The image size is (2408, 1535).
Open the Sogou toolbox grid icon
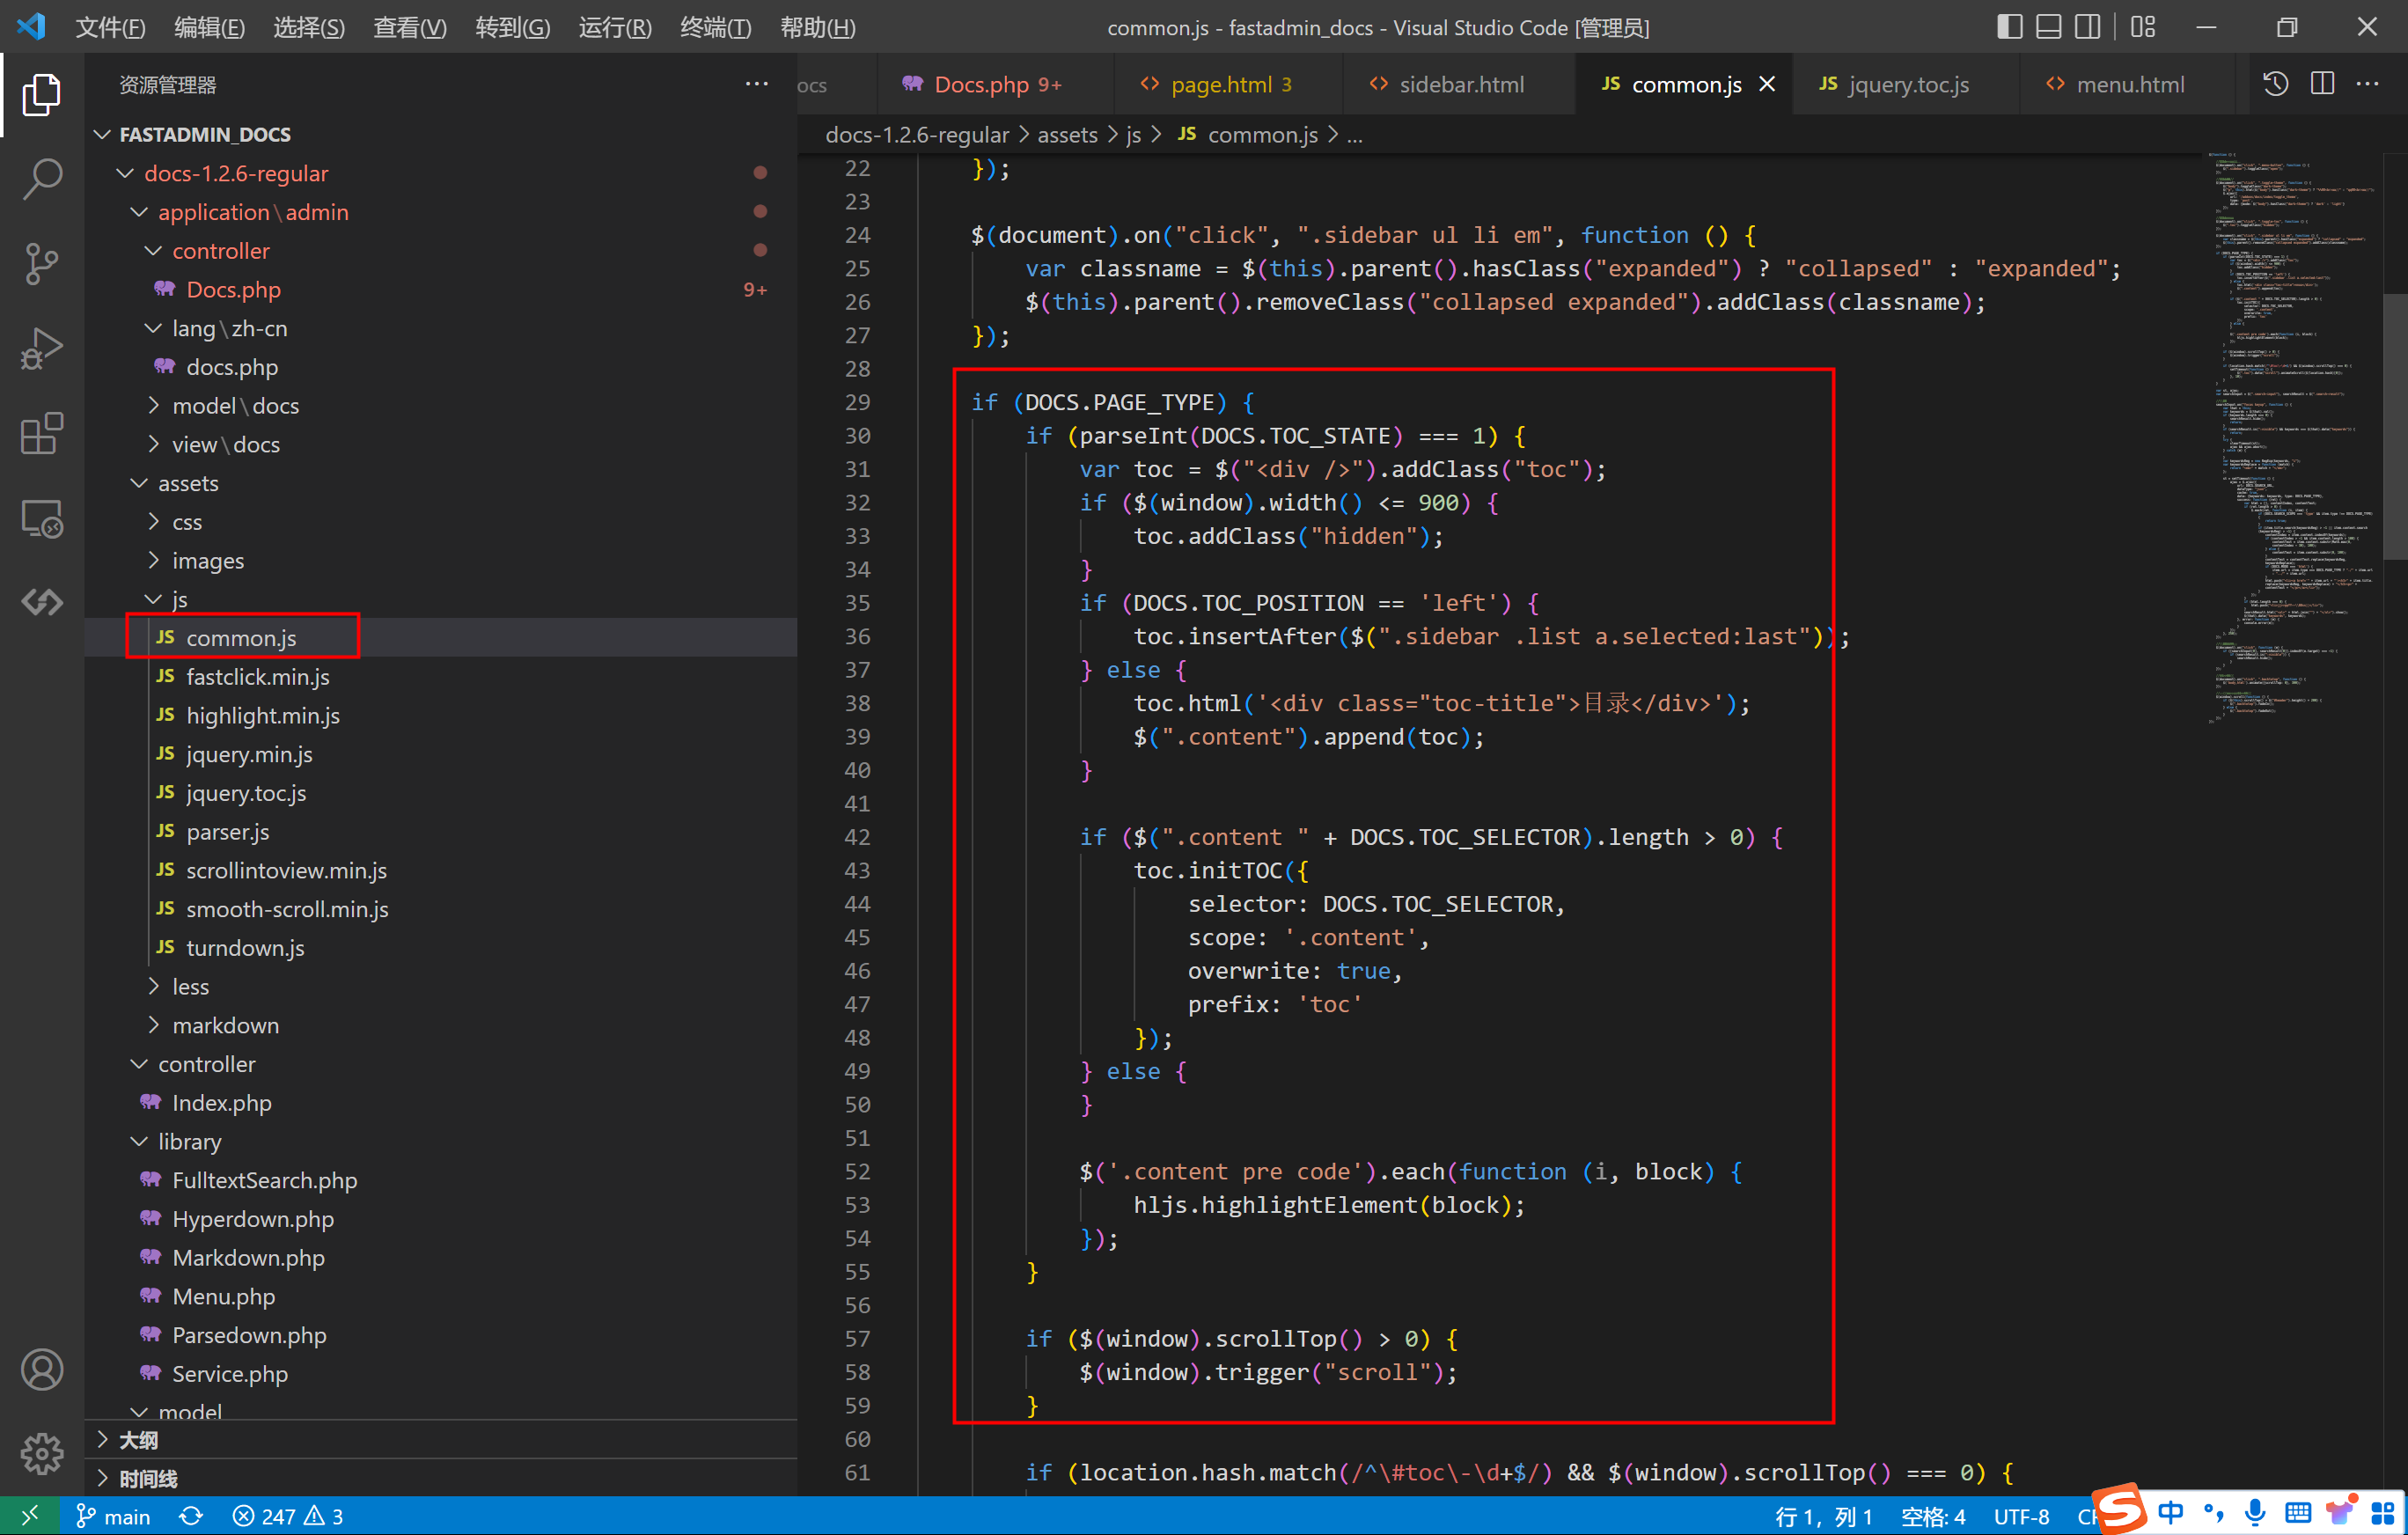tap(2383, 1513)
